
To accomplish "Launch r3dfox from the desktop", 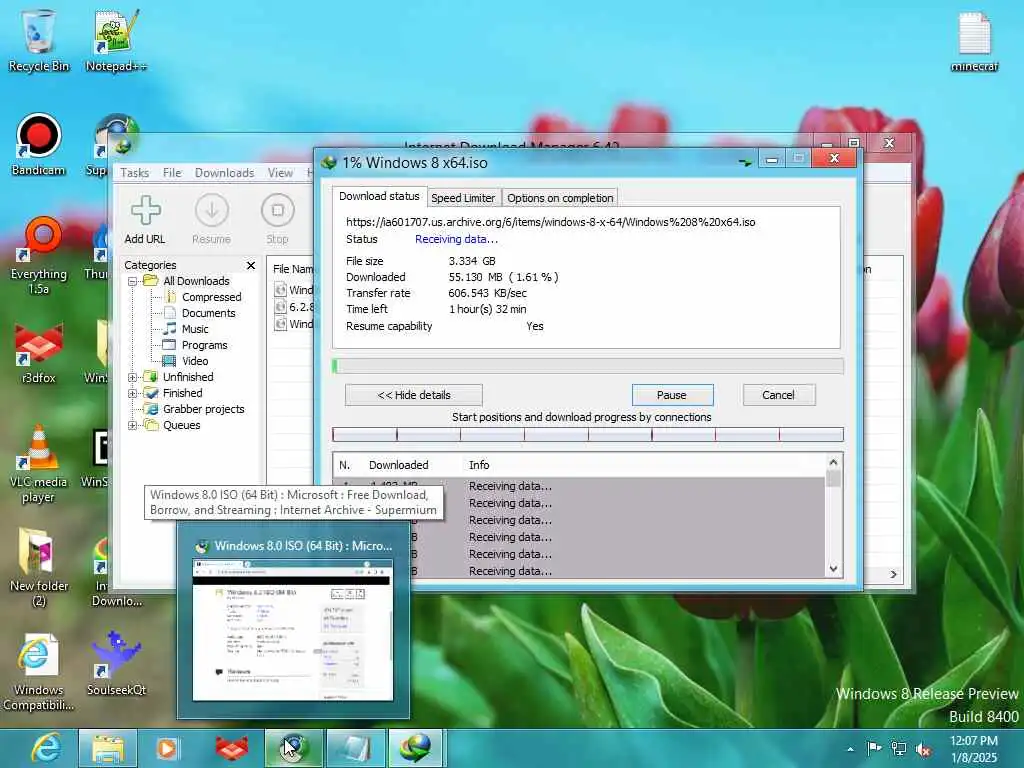I will (x=38, y=353).
